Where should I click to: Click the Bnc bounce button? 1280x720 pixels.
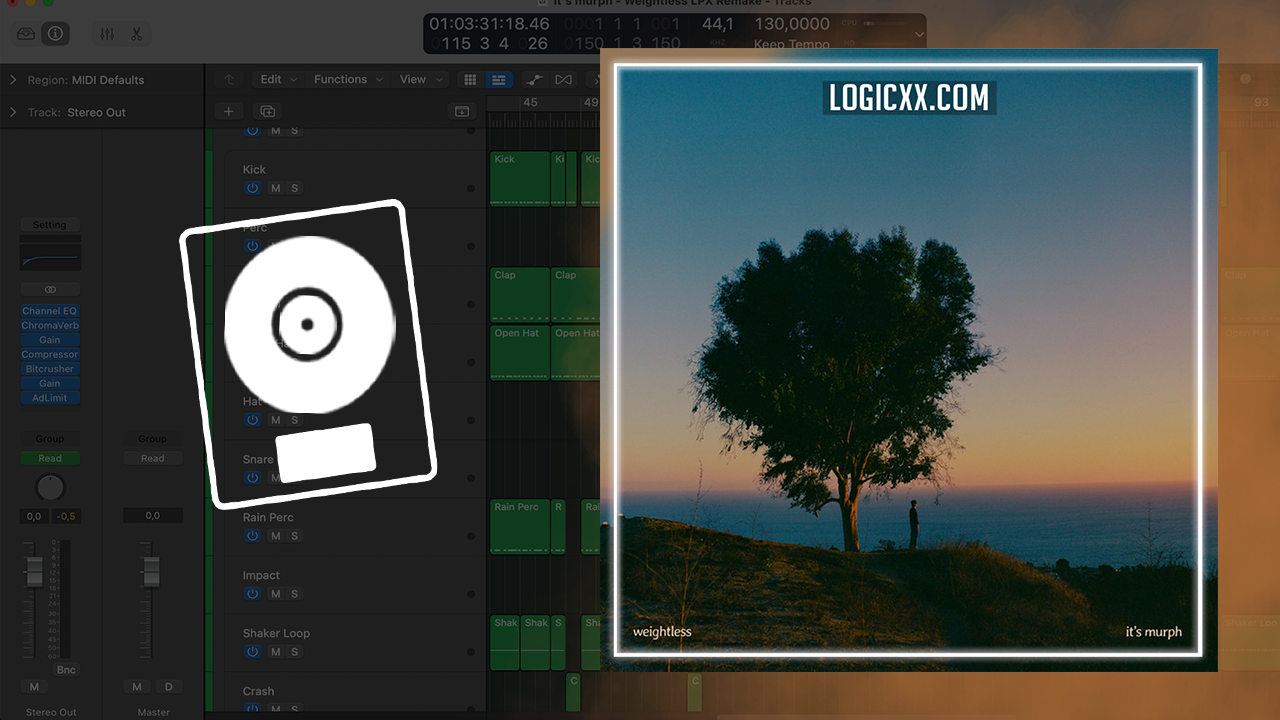tap(66, 670)
